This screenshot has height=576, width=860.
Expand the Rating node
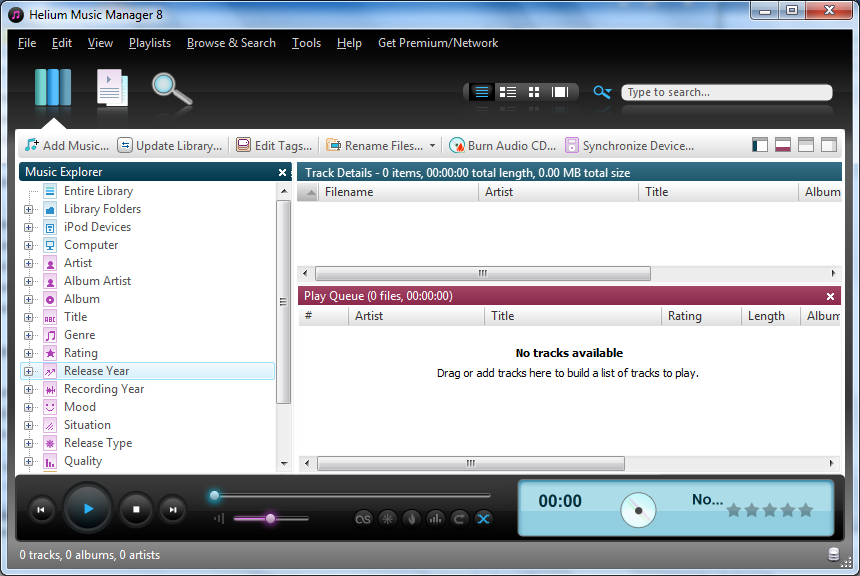pyautogui.click(x=29, y=353)
